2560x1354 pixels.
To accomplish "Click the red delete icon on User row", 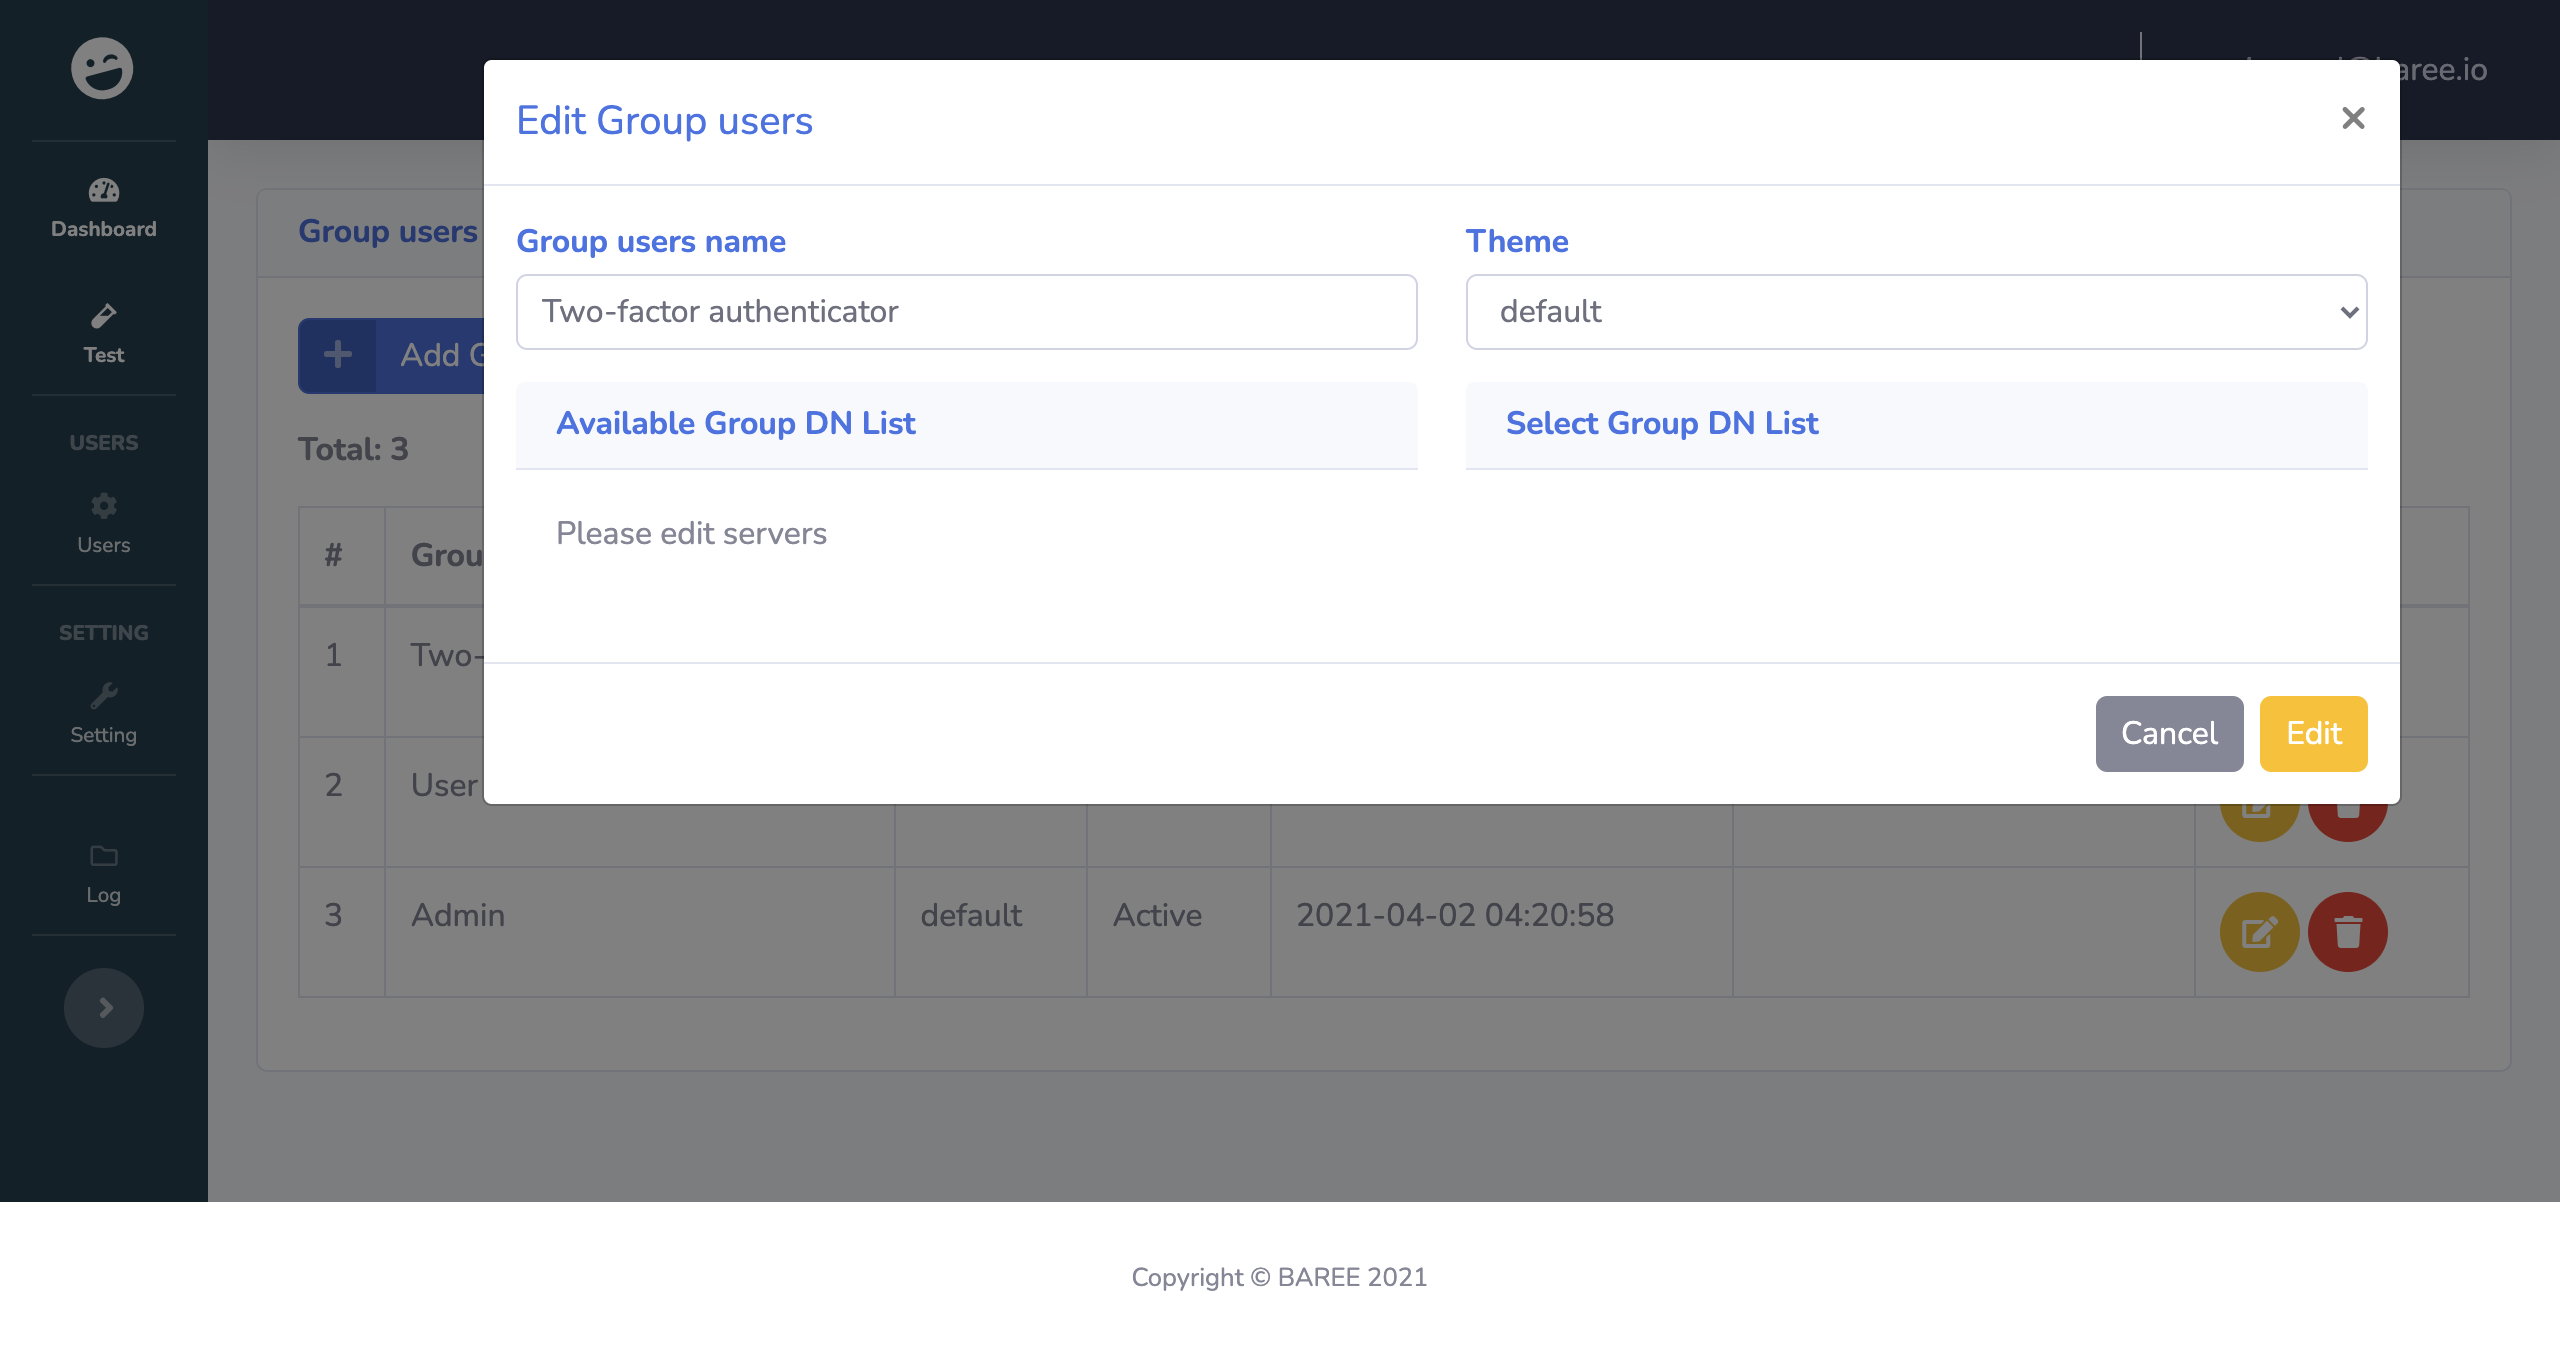I will click(2348, 803).
